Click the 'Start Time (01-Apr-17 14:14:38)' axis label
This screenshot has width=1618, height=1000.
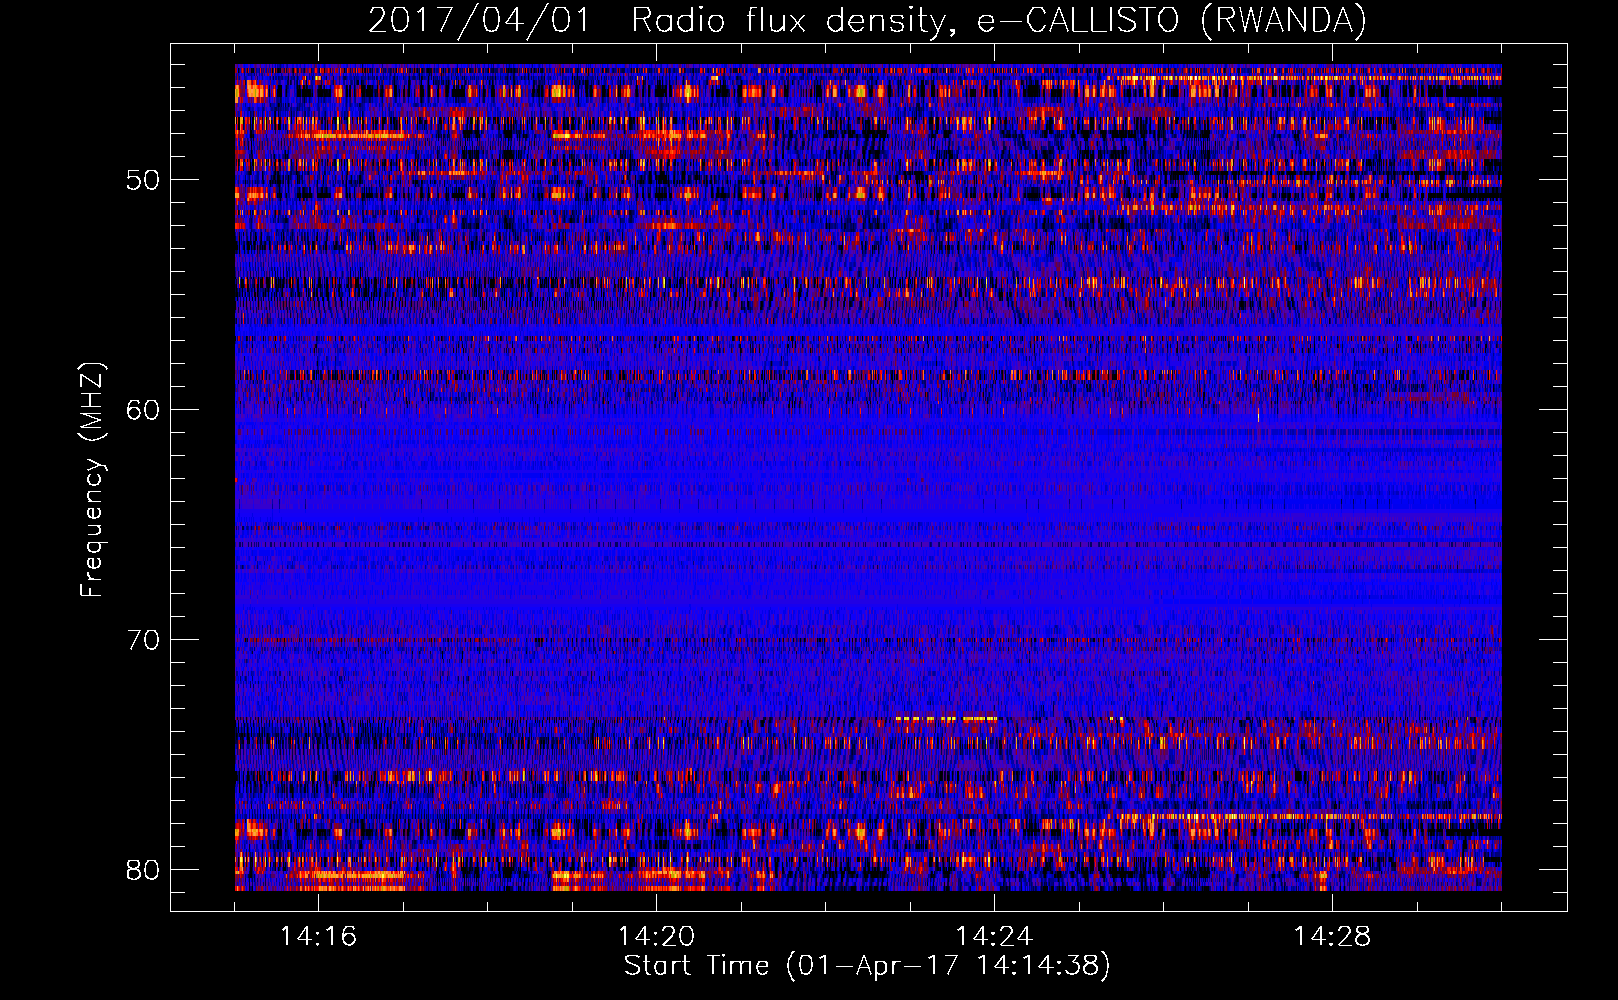[867, 966]
